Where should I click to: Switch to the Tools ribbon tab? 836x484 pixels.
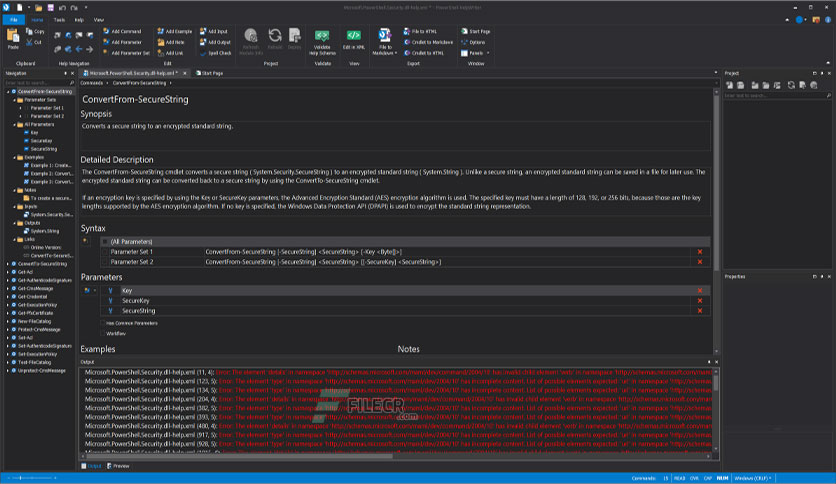pos(59,20)
